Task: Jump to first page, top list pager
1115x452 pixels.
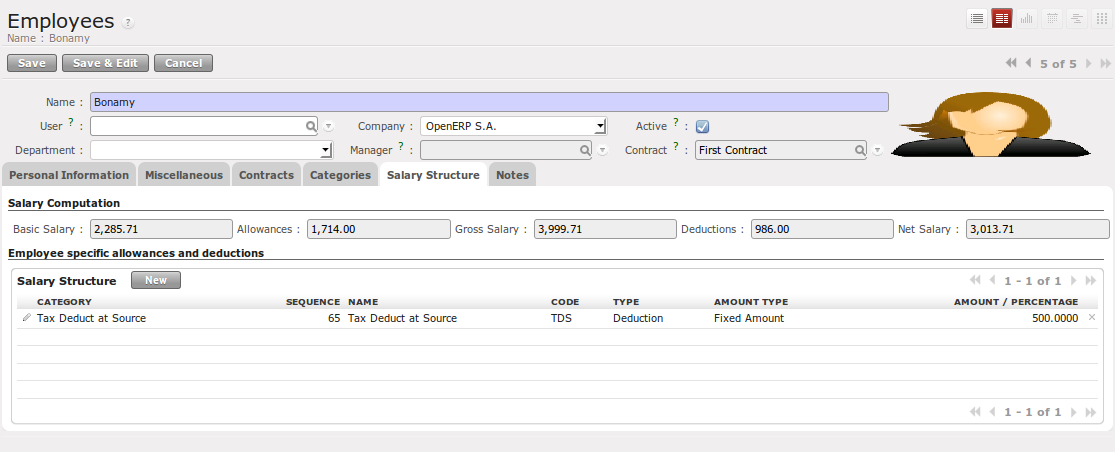Action: 975,281
